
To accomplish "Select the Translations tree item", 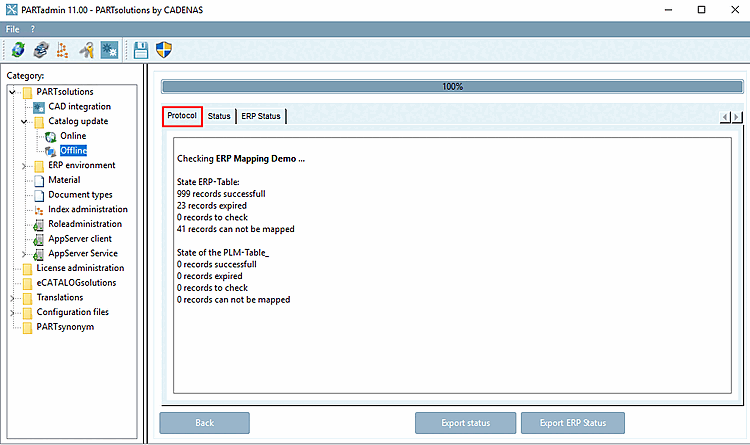I will coord(60,298).
